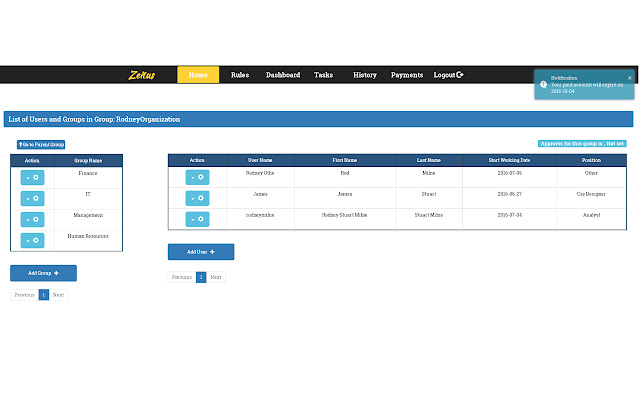The image size is (640, 400).
Task: Click Previous in the users pagination
Action: (182, 277)
